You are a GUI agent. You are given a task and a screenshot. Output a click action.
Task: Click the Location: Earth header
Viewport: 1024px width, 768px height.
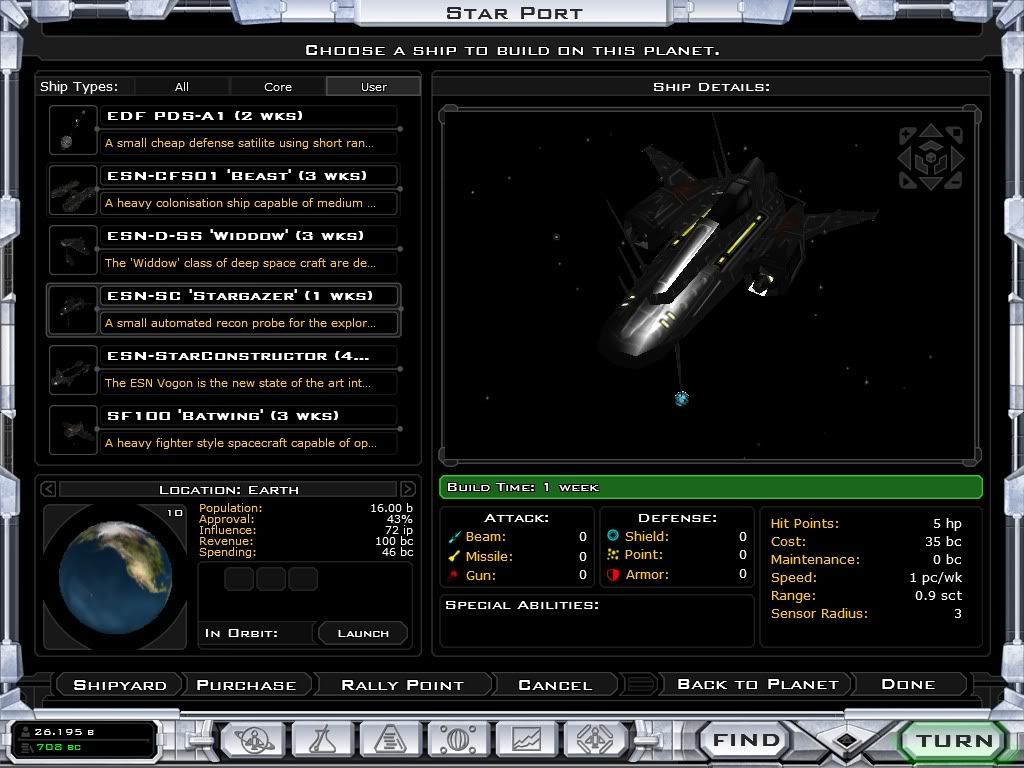[x=229, y=489]
